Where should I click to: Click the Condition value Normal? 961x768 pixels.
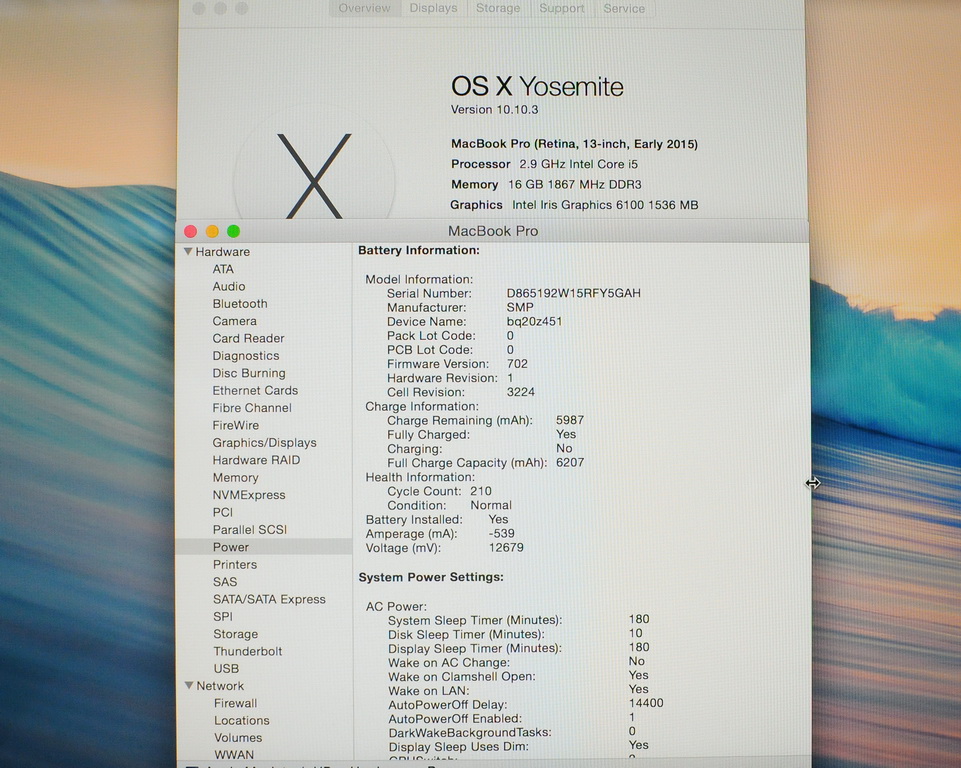[x=491, y=505]
